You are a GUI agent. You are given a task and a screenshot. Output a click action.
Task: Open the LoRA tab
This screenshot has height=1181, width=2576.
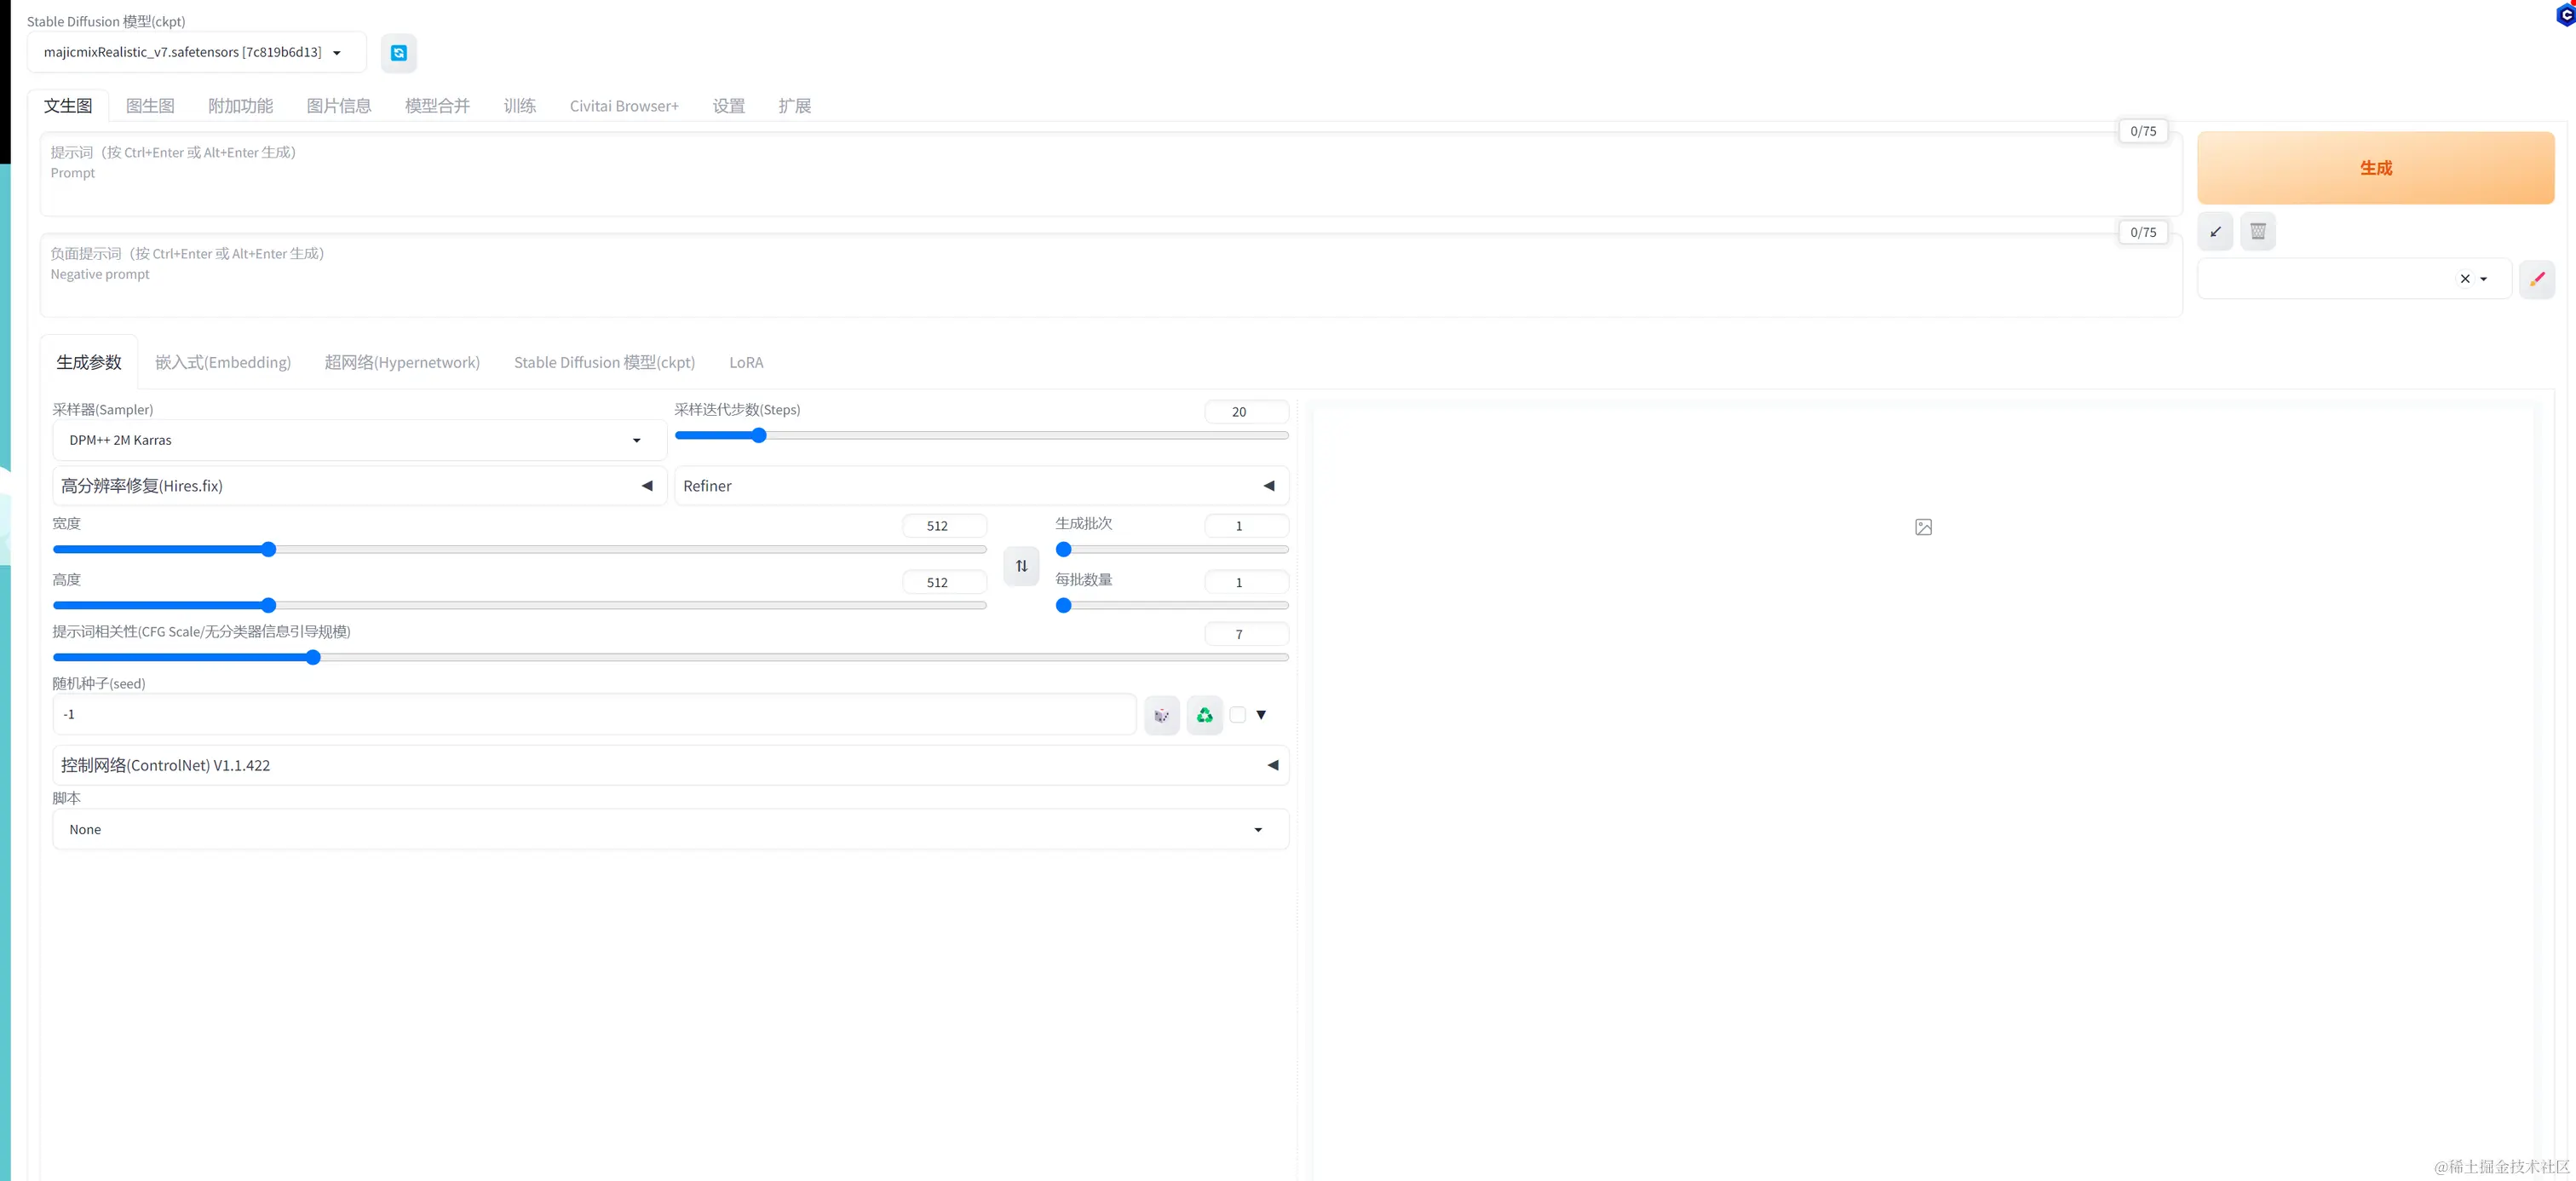point(745,362)
